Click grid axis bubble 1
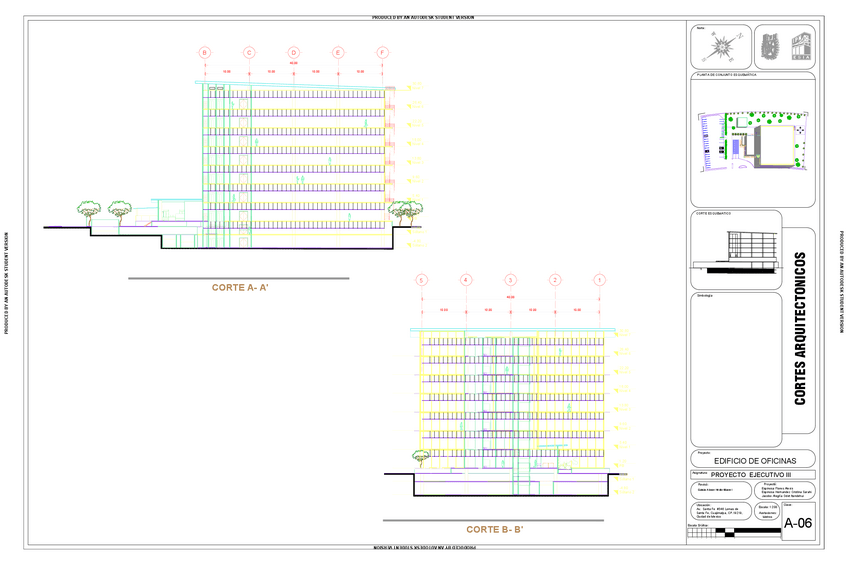This screenshot has height=565, width=848. pos(599,280)
